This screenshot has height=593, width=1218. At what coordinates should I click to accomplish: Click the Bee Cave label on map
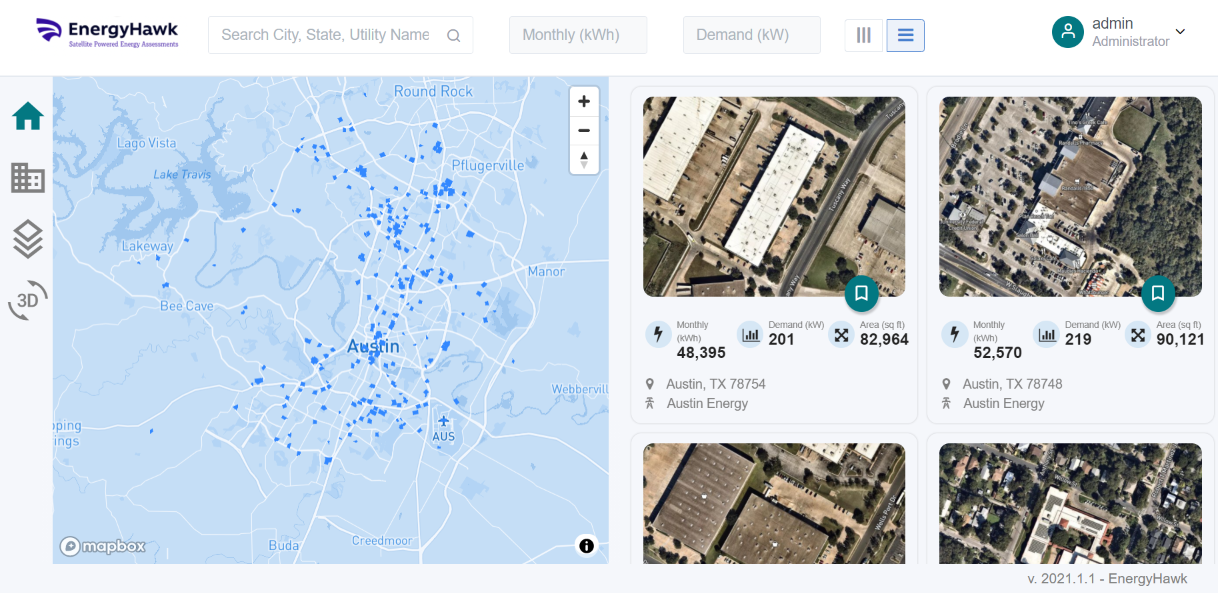coord(187,306)
